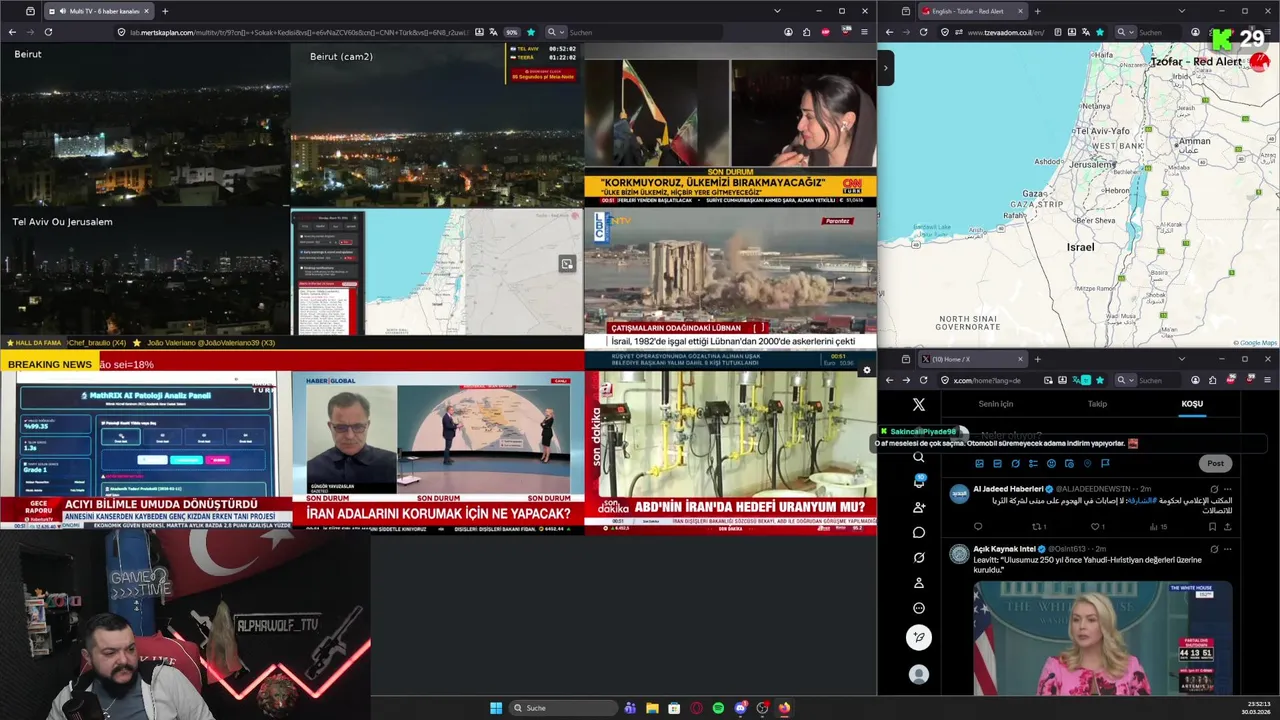Reload the Multi TV browser page
1280x720 pixels.
(x=48, y=32)
